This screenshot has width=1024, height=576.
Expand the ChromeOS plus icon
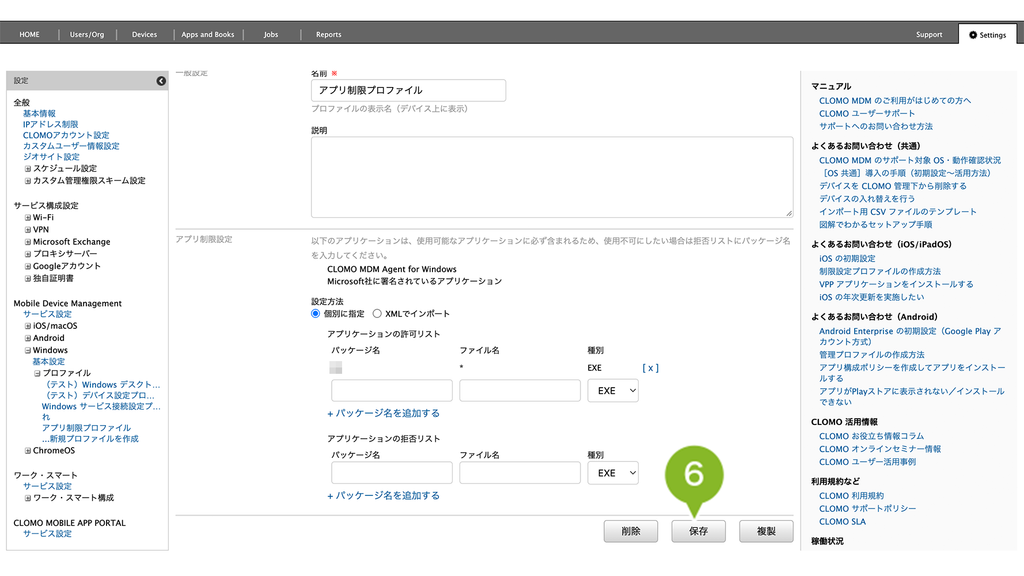28,451
